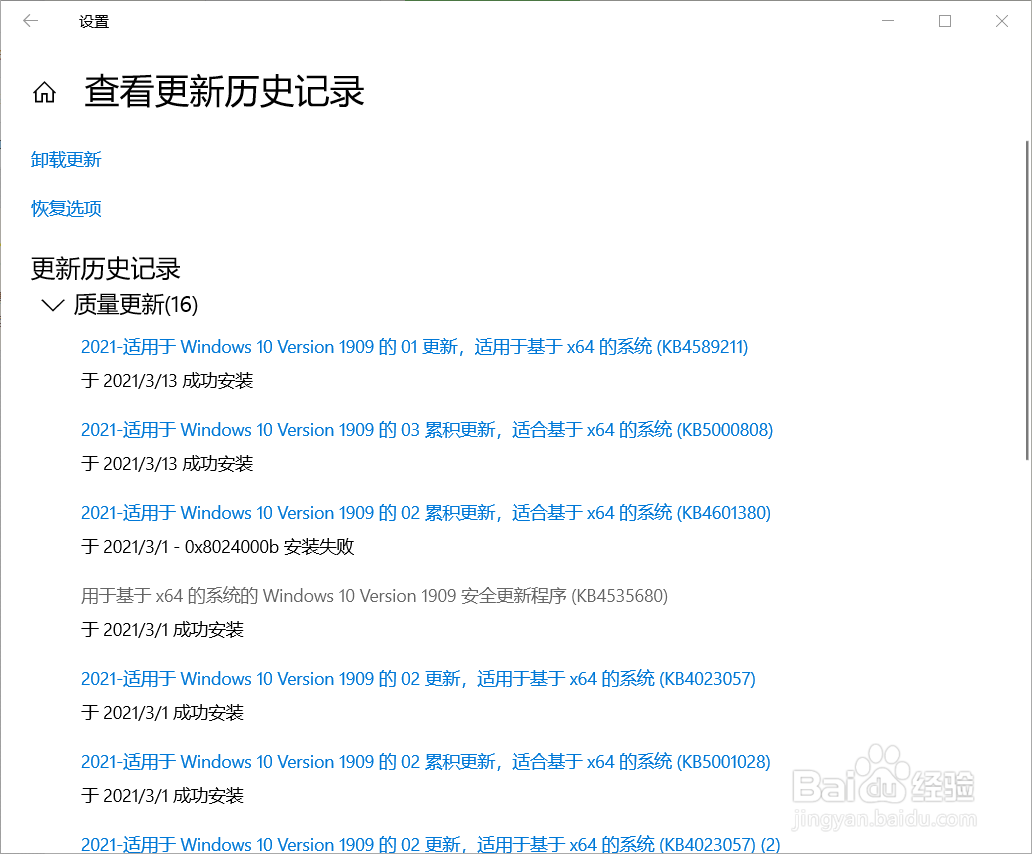Image resolution: width=1032 pixels, height=854 pixels.
Task: Open the KB5001028 cumulative update link
Action: pos(426,761)
